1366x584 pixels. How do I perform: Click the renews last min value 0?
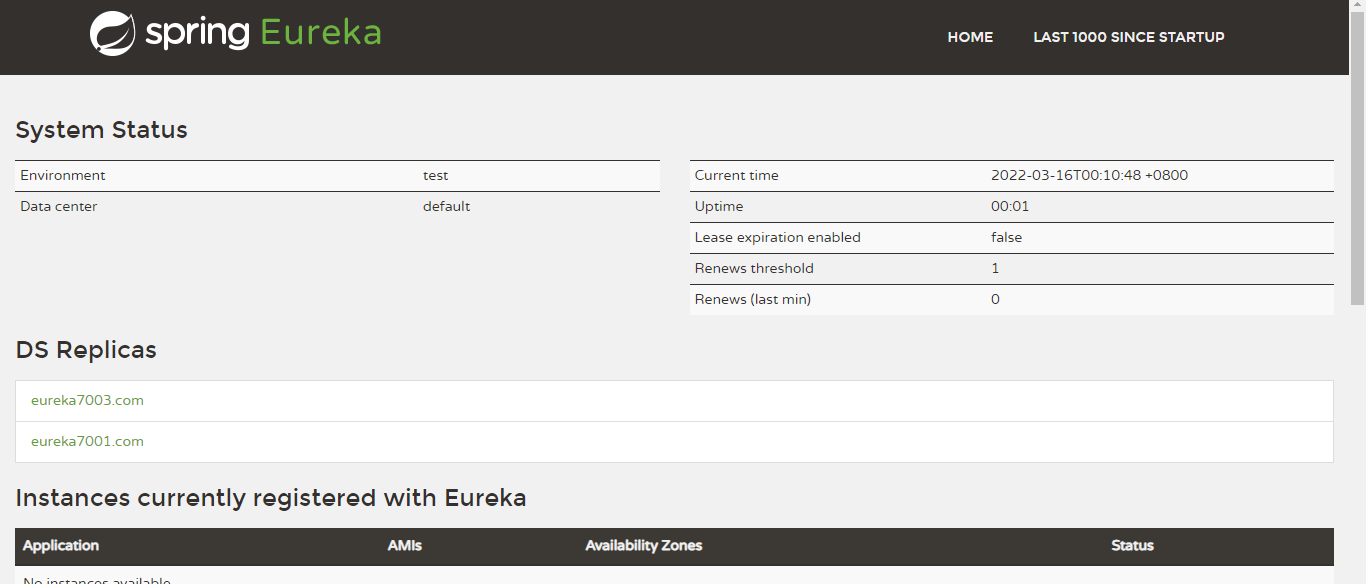[995, 299]
